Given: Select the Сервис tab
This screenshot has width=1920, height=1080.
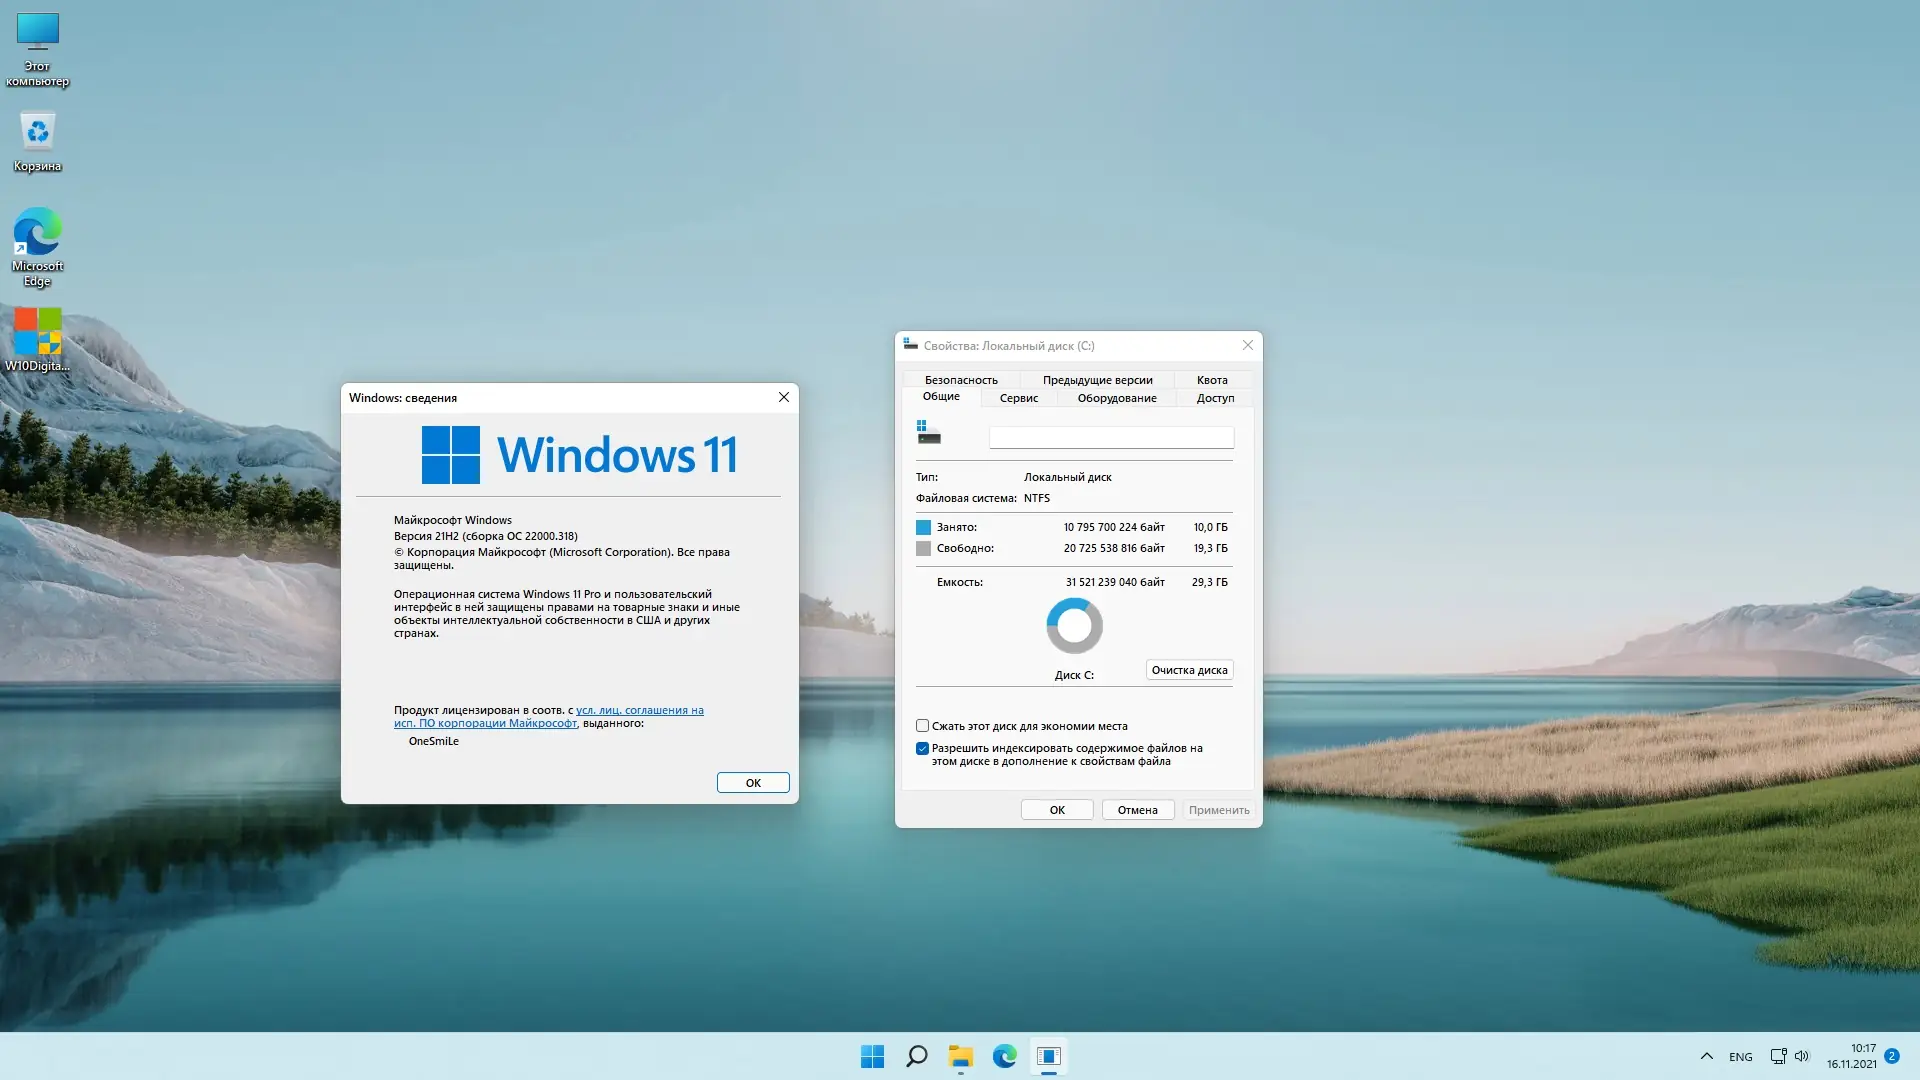Looking at the screenshot, I should (x=1018, y=398).
